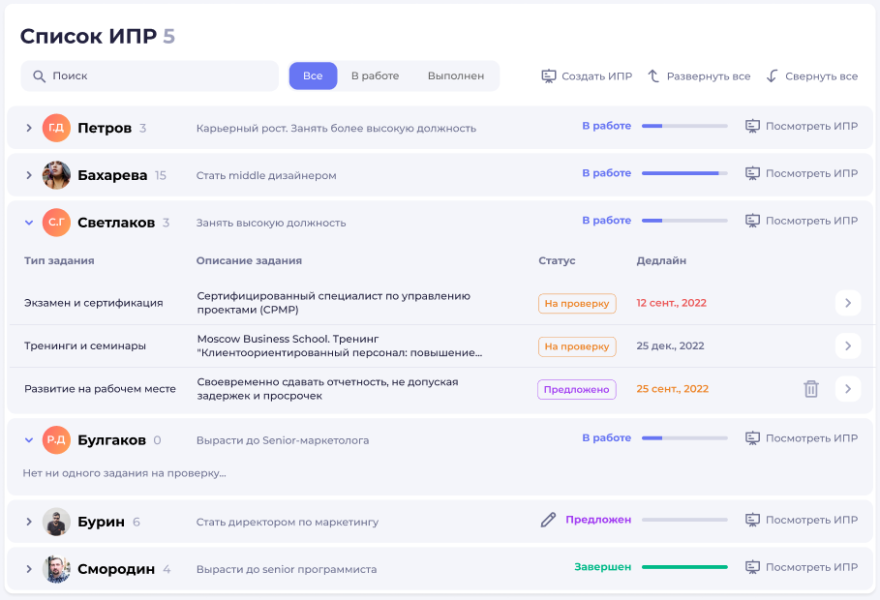The height and width of the screenshot is (600, 880).
Task: Click the Создать ИПР presentation icon
Action: pos(548,76)
